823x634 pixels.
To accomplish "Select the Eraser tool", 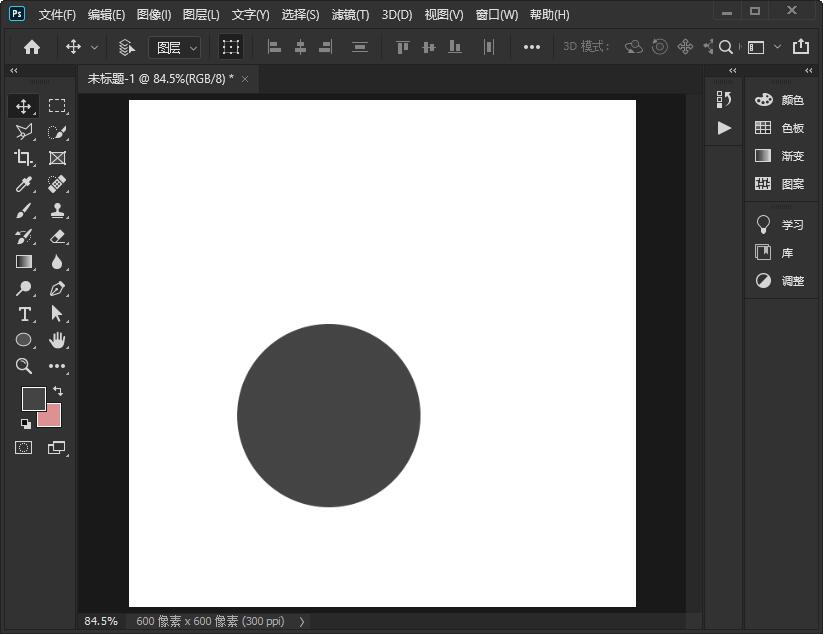I will 57,236.
